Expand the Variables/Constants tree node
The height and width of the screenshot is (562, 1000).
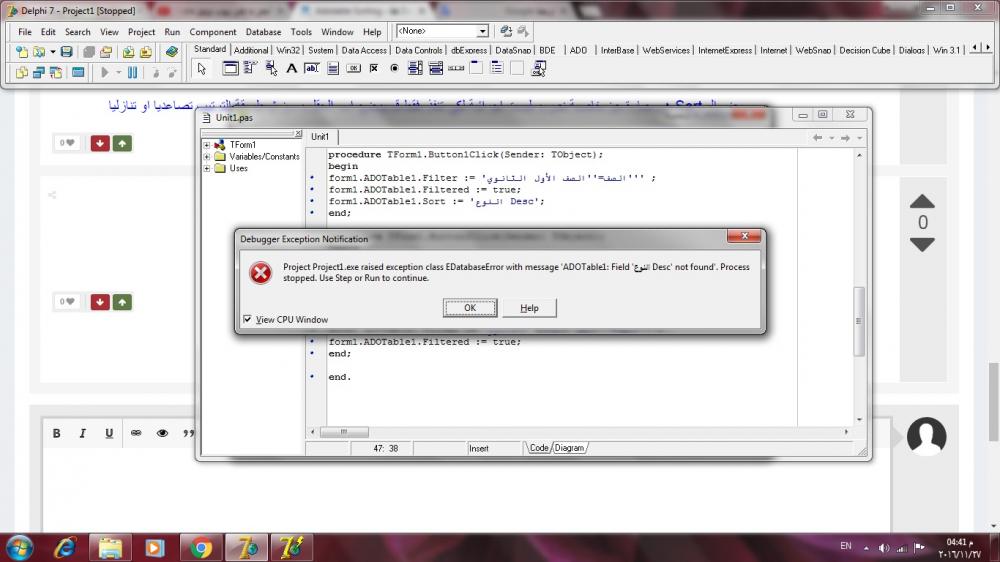point(207,156)
